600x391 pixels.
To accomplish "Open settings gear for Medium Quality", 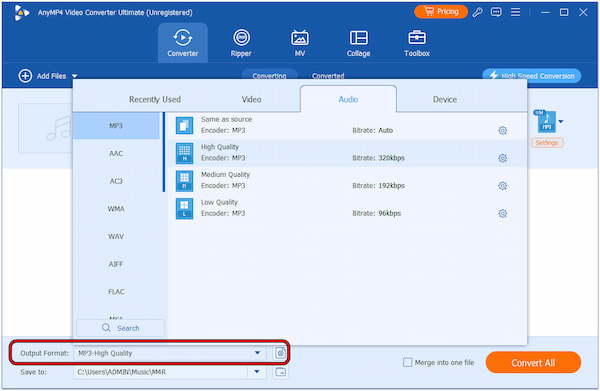I will (502, 186).
